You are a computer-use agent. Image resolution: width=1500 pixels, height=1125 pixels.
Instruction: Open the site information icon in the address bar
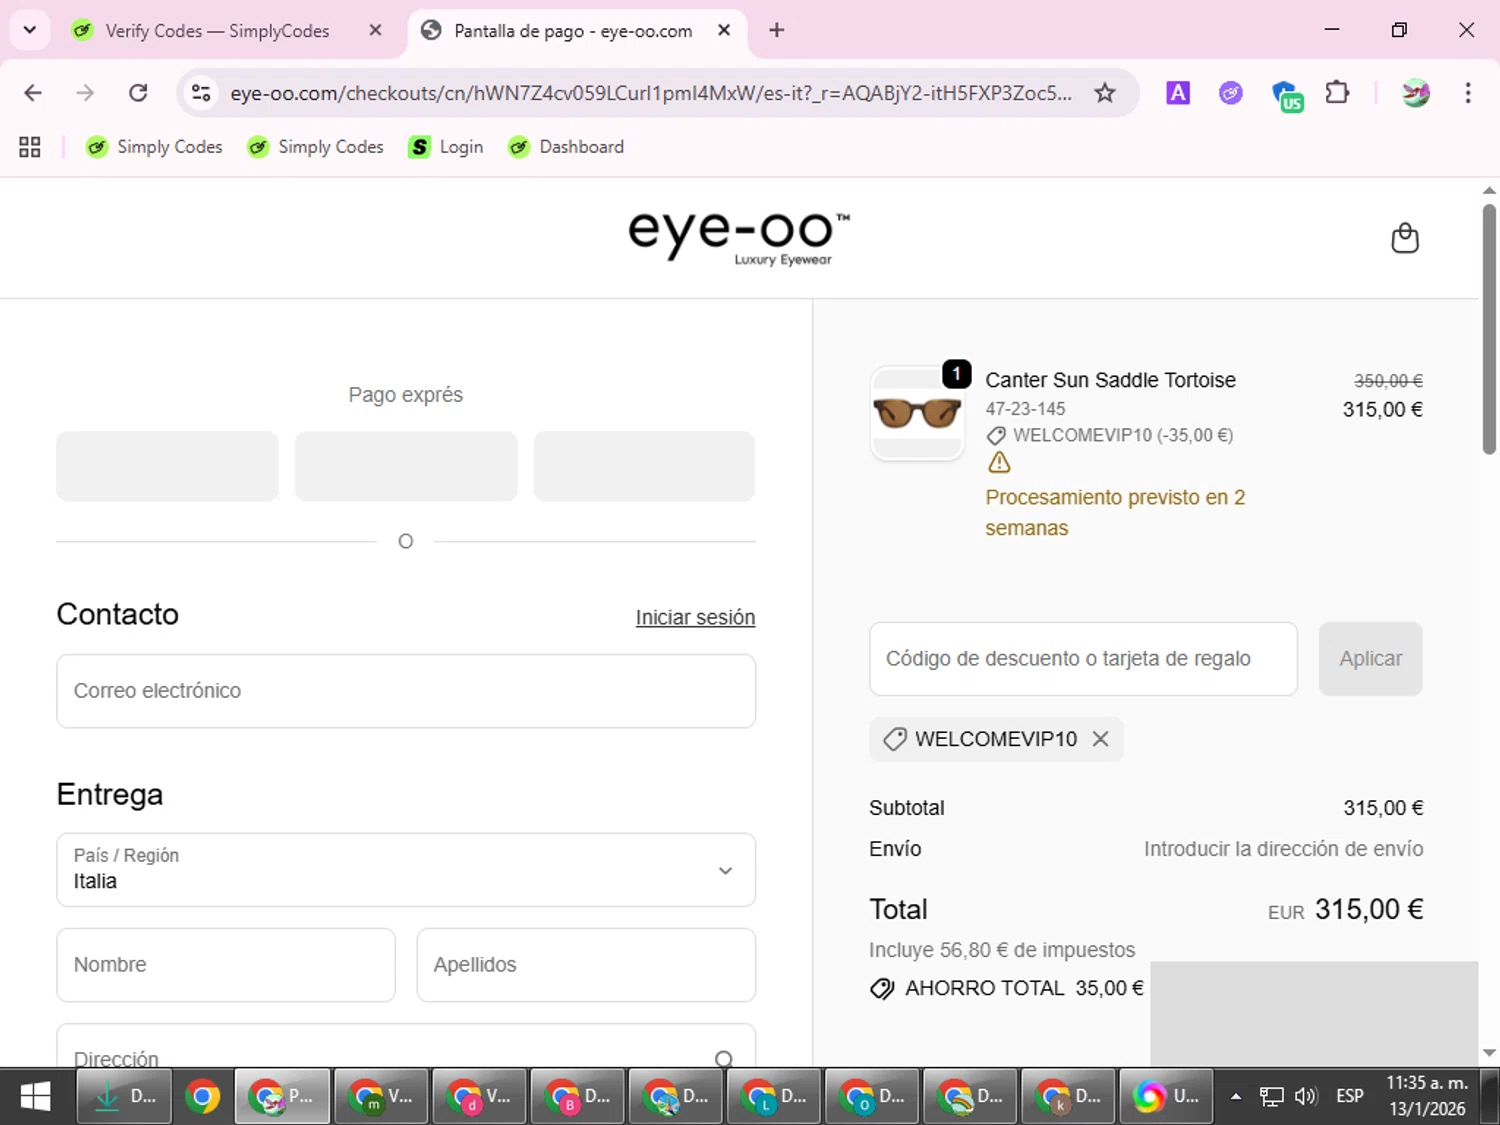click(x=201, y=93)
